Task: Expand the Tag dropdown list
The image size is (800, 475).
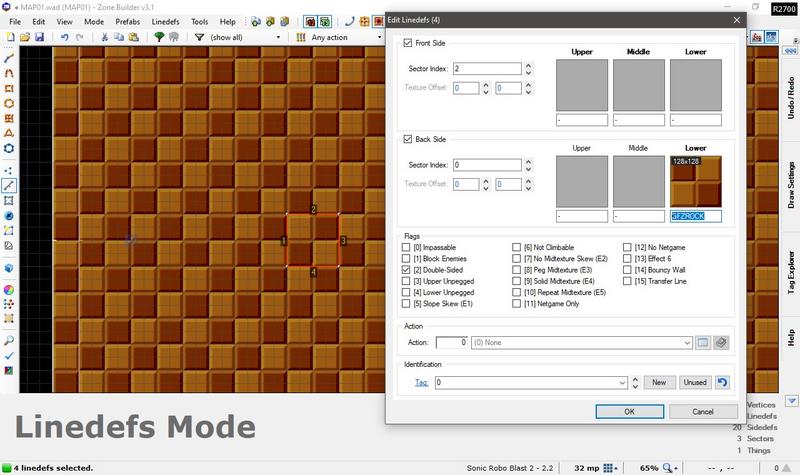Action: [621, 382]
